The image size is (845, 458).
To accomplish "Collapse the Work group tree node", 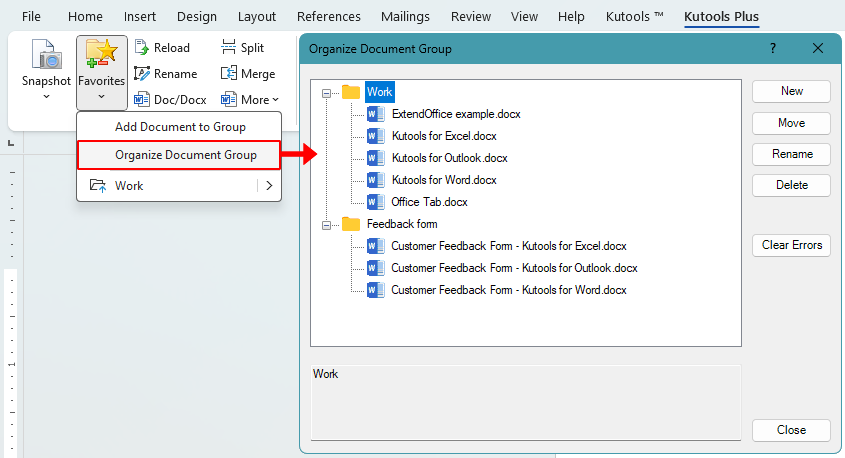I will [327, 93].
